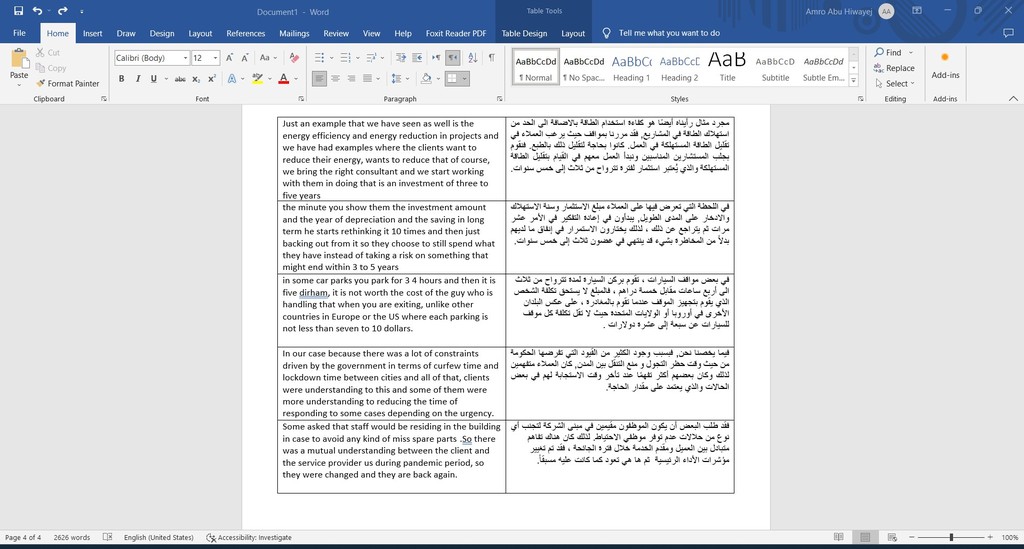Image resolution: width=1024 pixels, height=549 pixels.
Task: Undo the last action
Action: click(37, 11)
